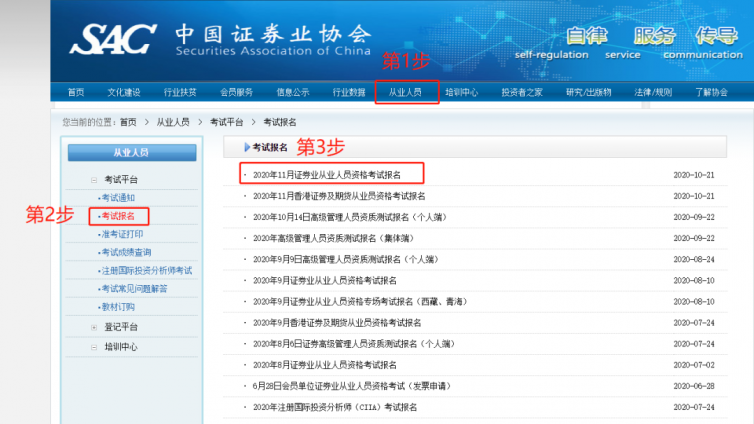This screenshot has height=424, width=754.
Task: Click the SAC logo in header
Action: coord(113,39)
